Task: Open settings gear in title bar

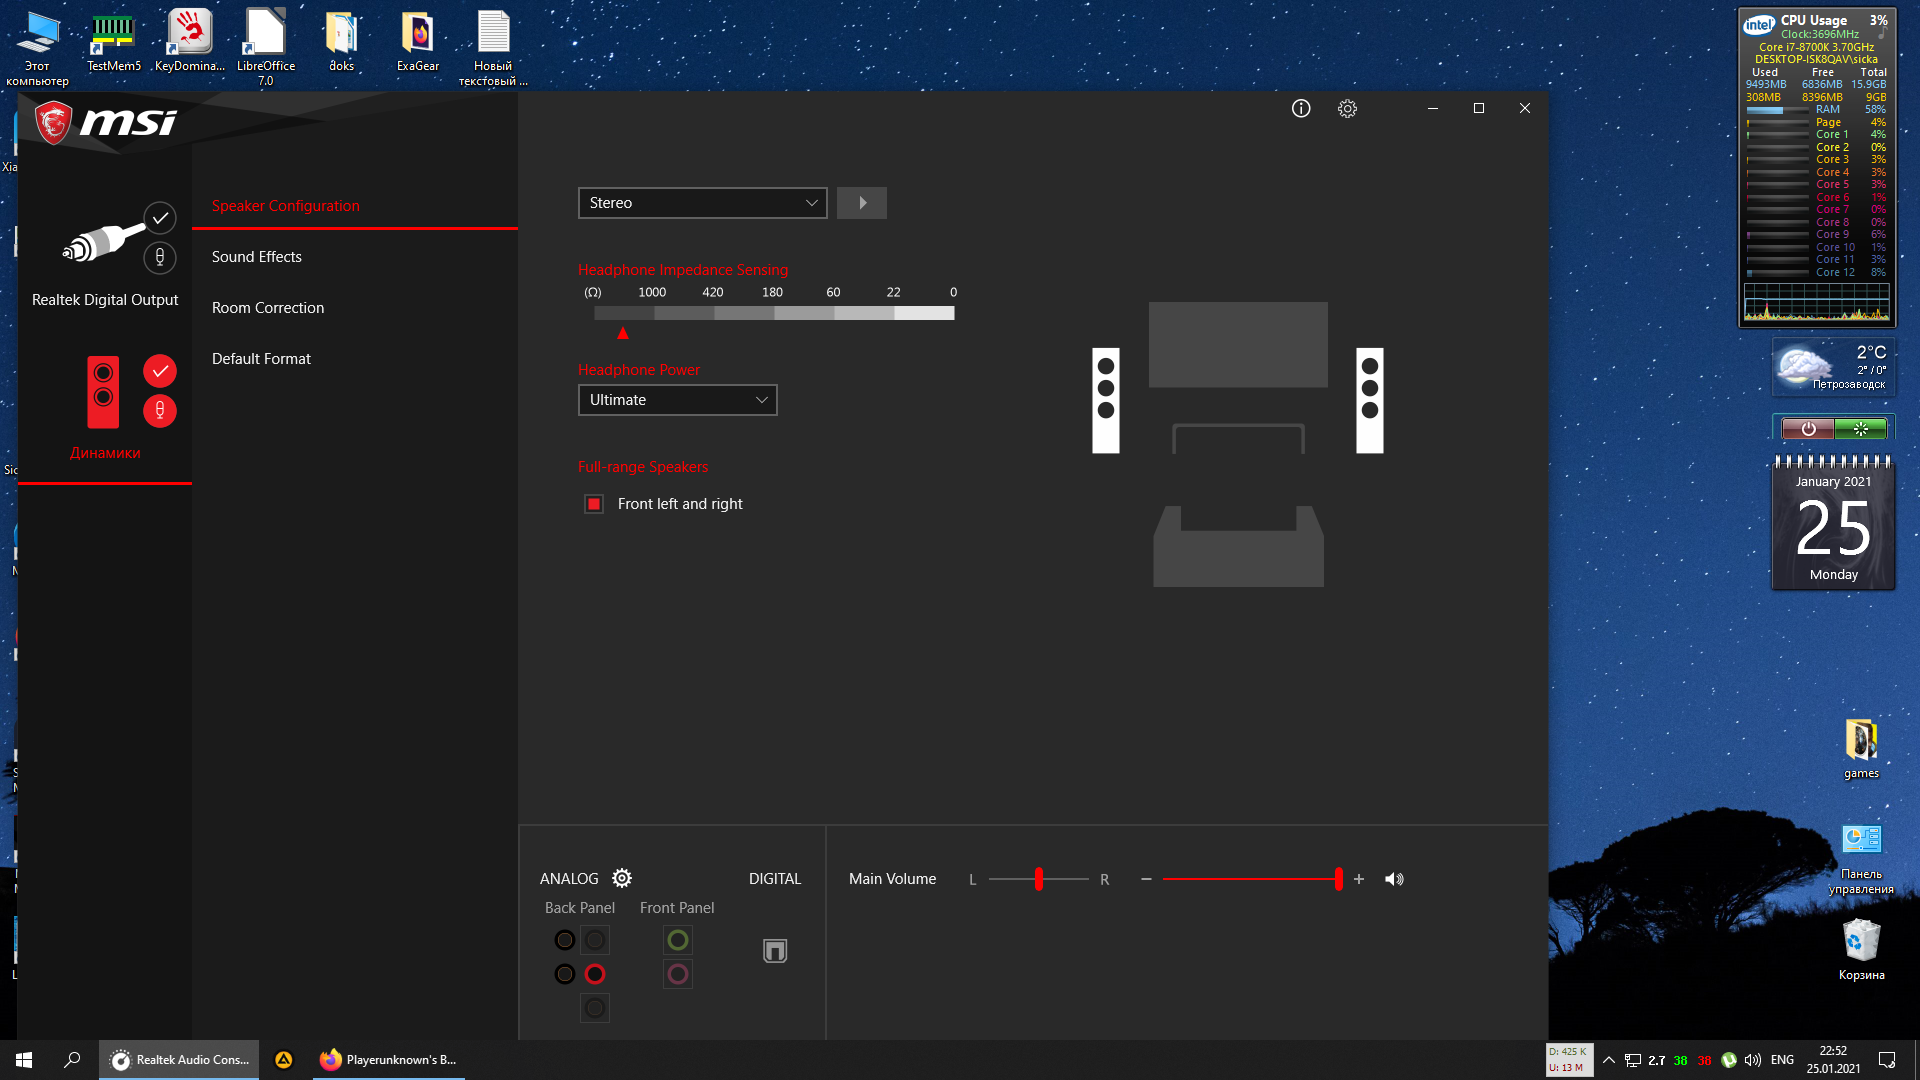Action: pyautogui.click(x=1347, y=109)
